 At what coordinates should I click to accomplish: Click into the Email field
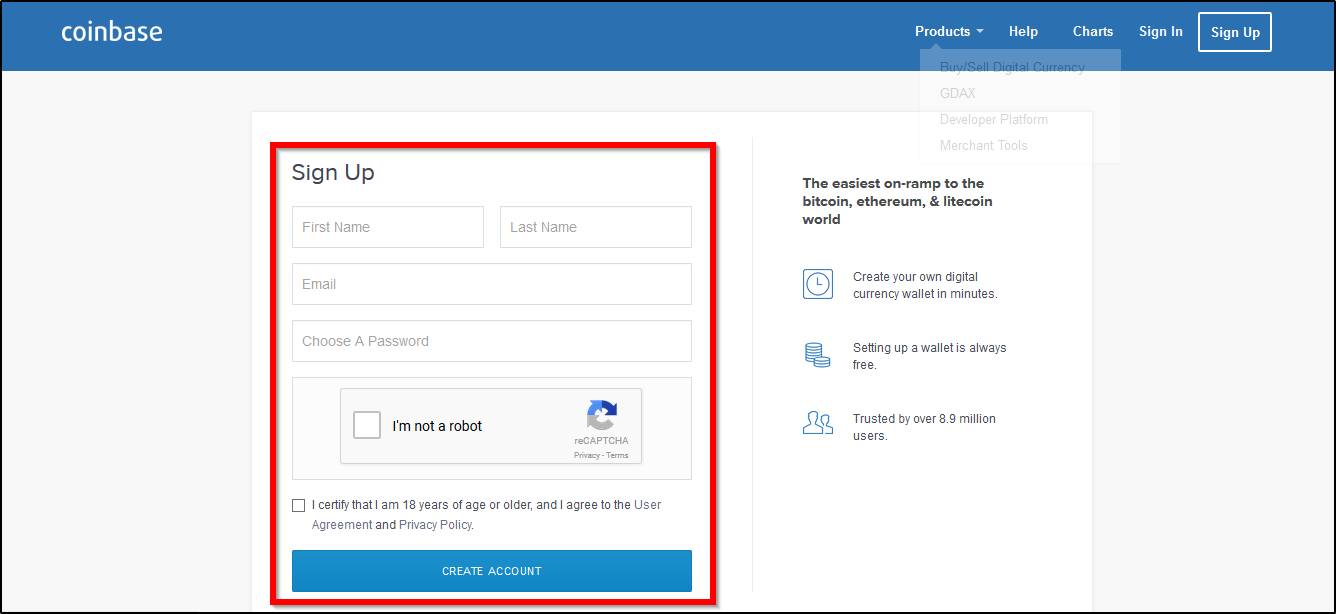click(492, 284)
